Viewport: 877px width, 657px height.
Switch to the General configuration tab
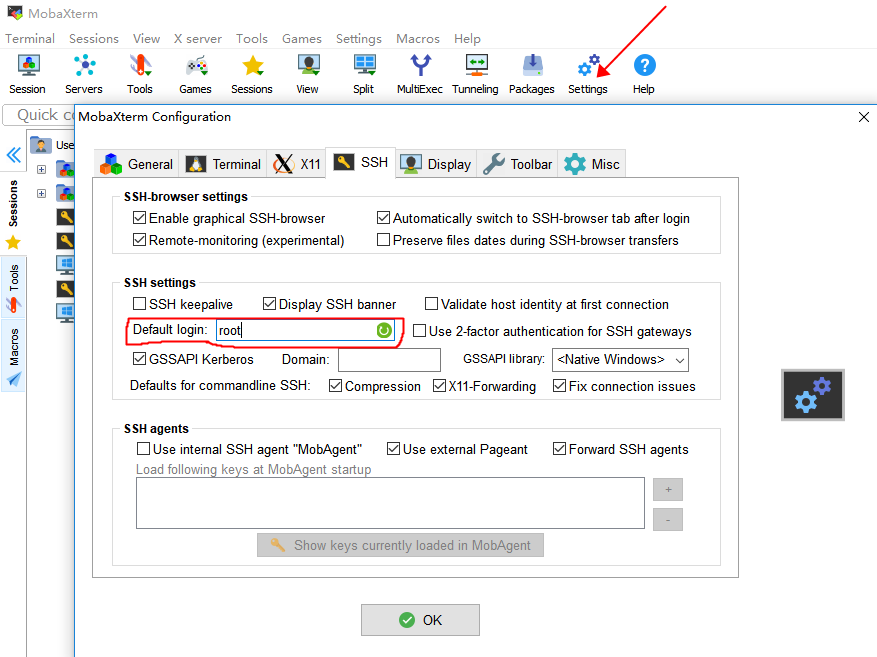tap(136, 164)
